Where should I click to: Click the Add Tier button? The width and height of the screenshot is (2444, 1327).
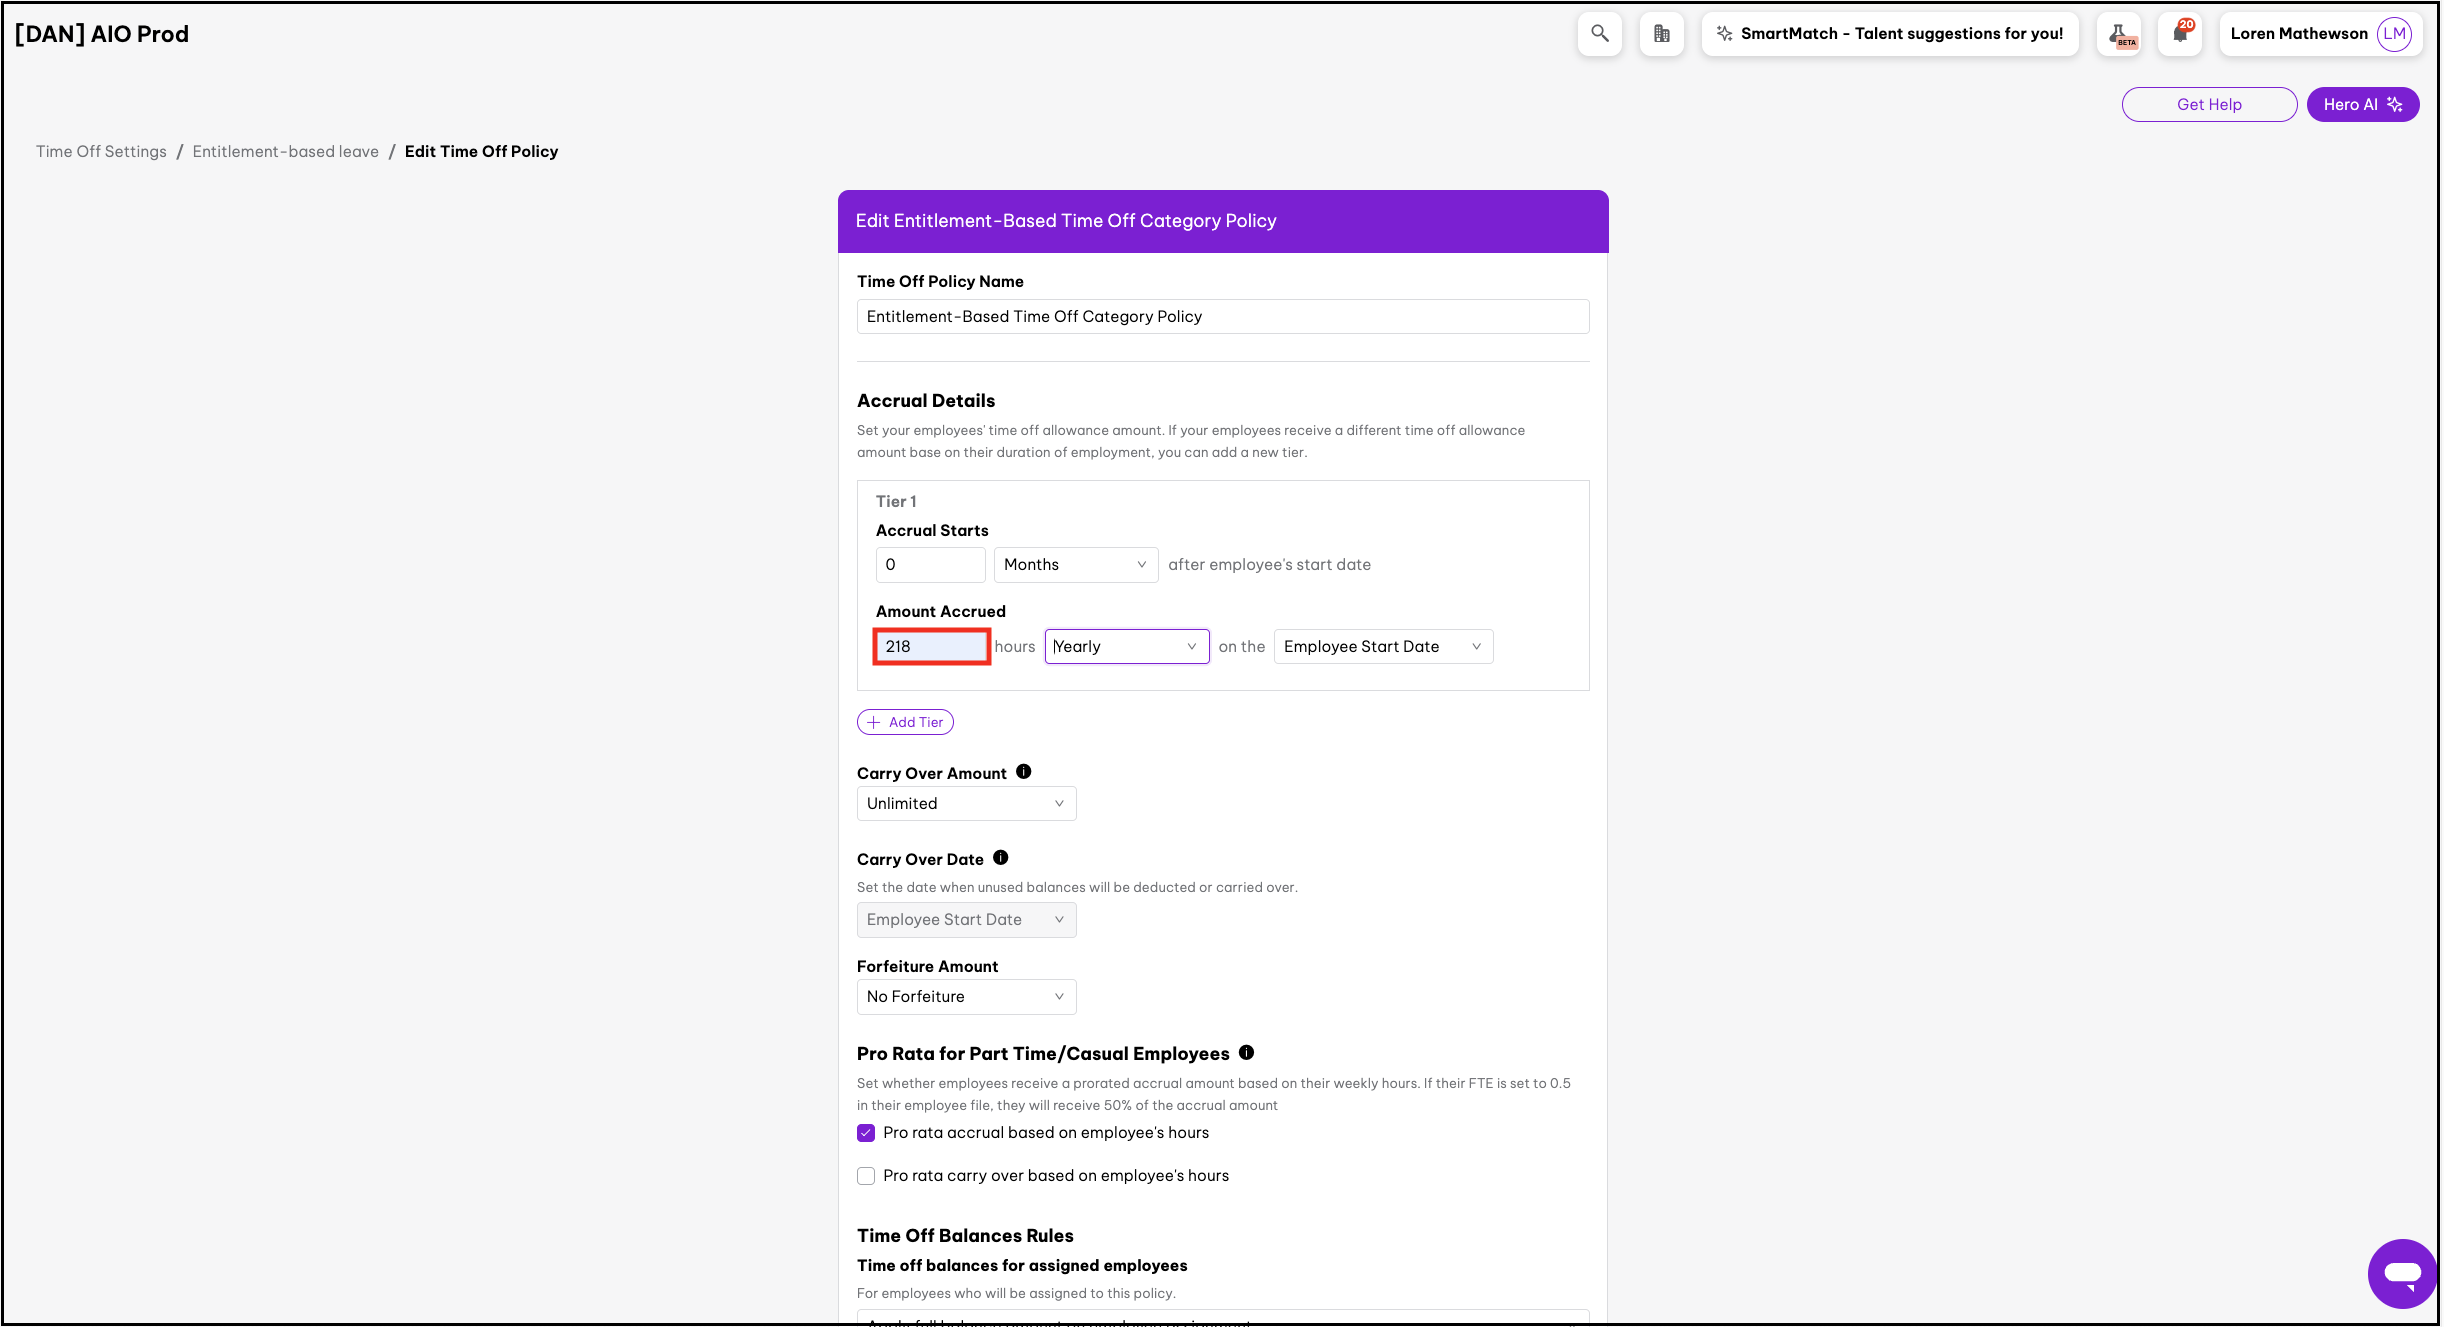point(905,722)
